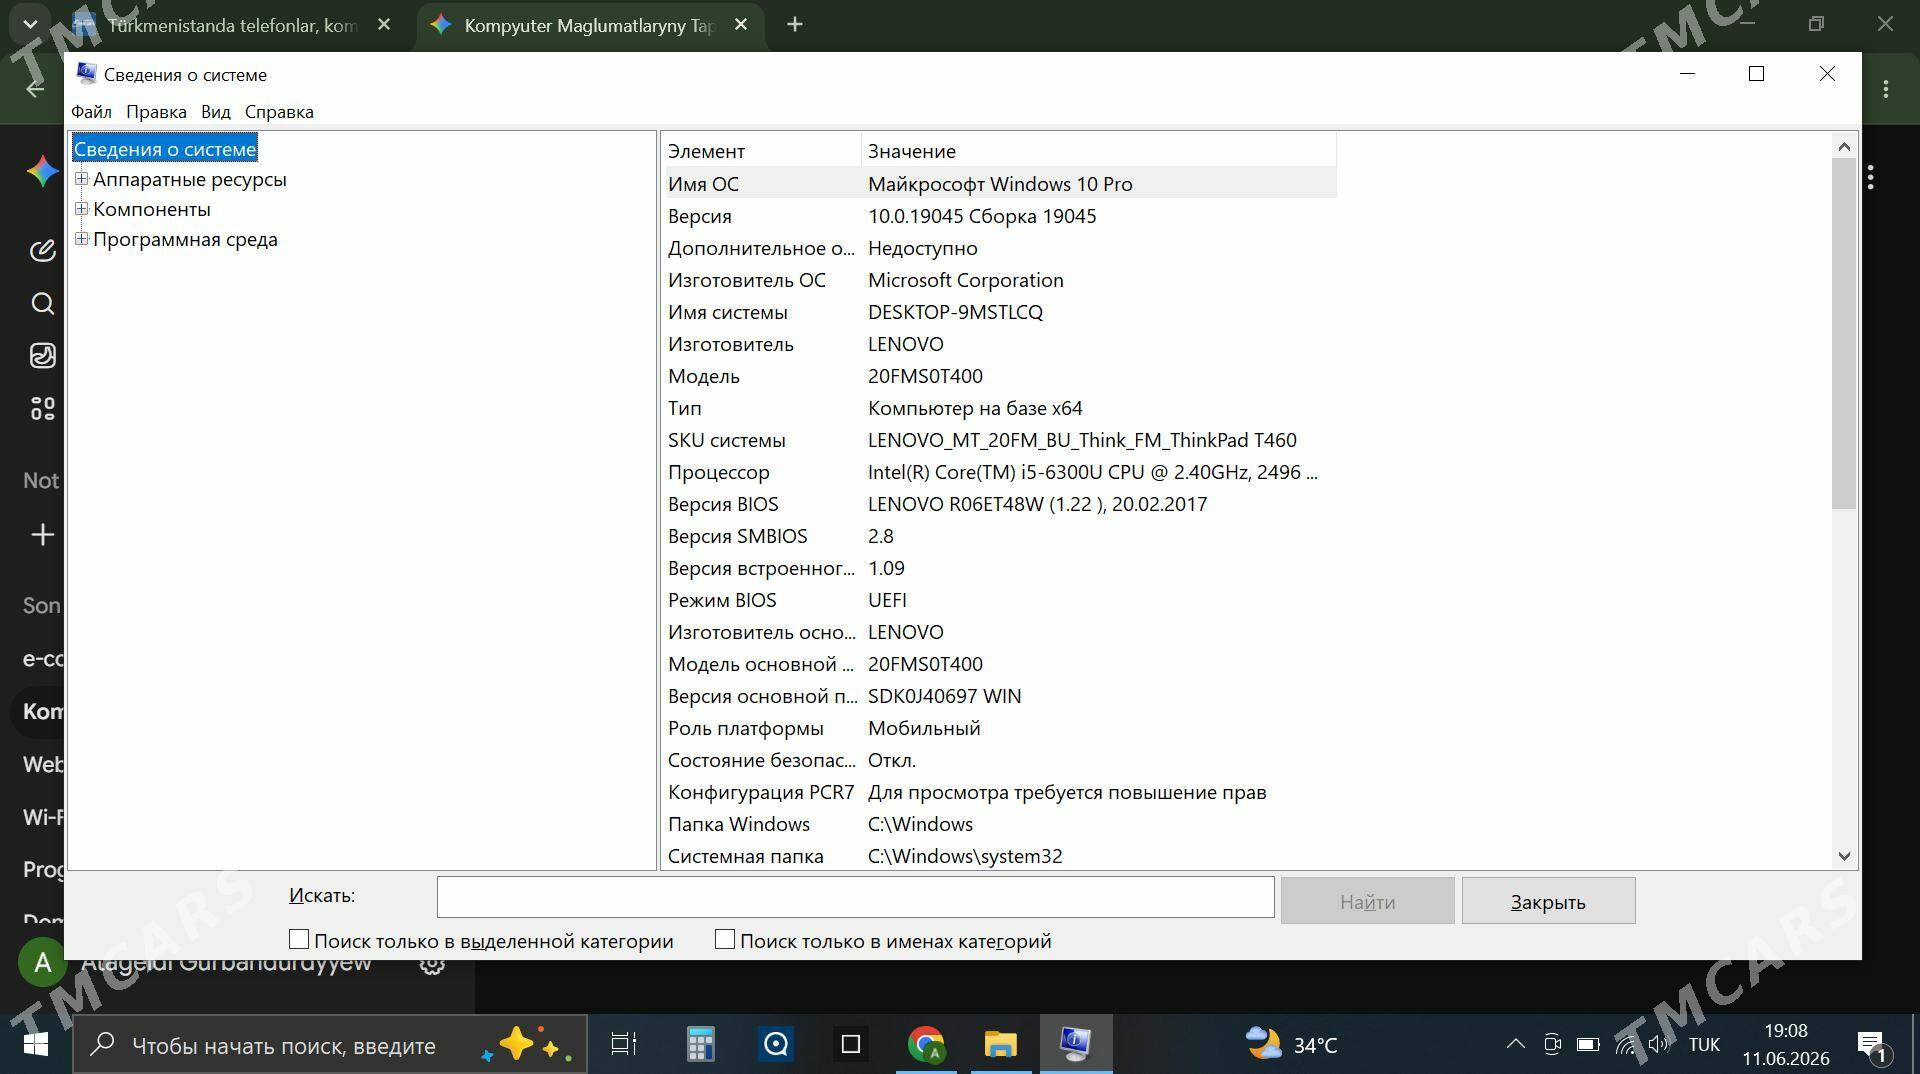
Task: Open the 'Правка' menu
Action: pos(156,112)
